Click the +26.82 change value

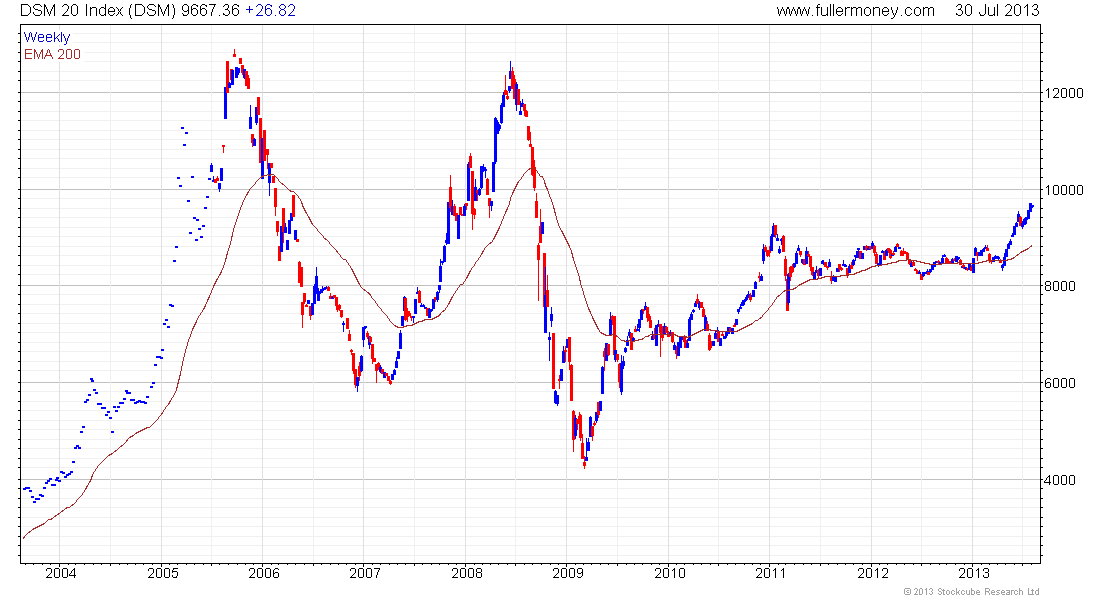point(270,11)
